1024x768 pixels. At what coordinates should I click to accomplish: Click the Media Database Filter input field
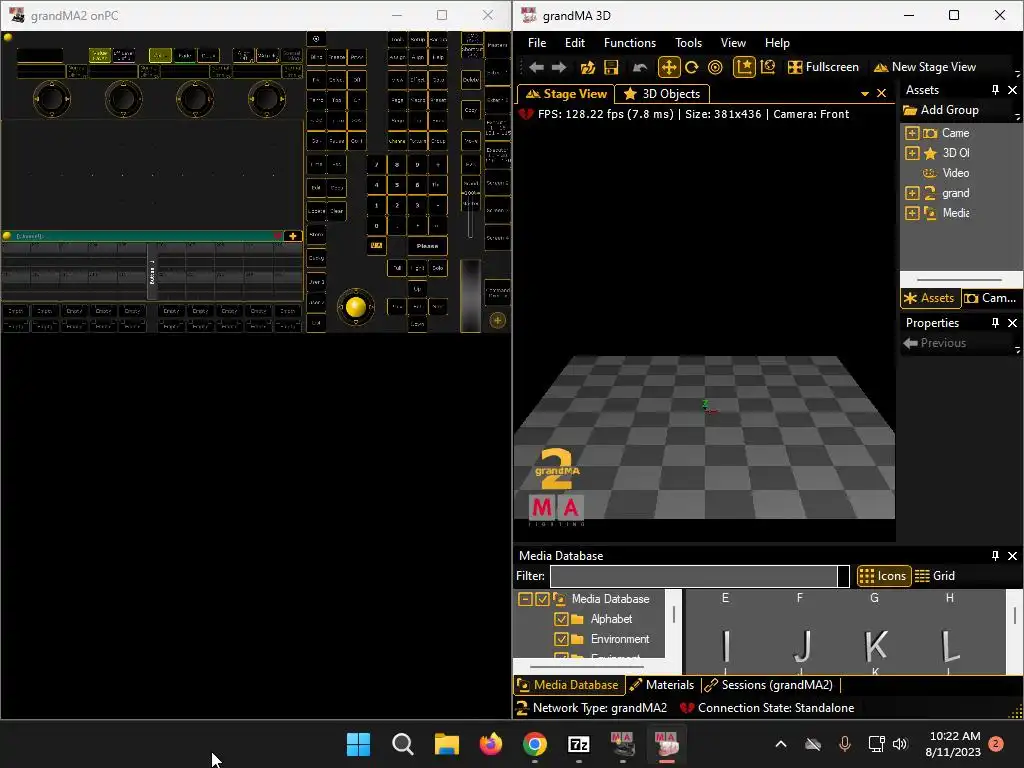pyautogui.click(x=695, y=576)
